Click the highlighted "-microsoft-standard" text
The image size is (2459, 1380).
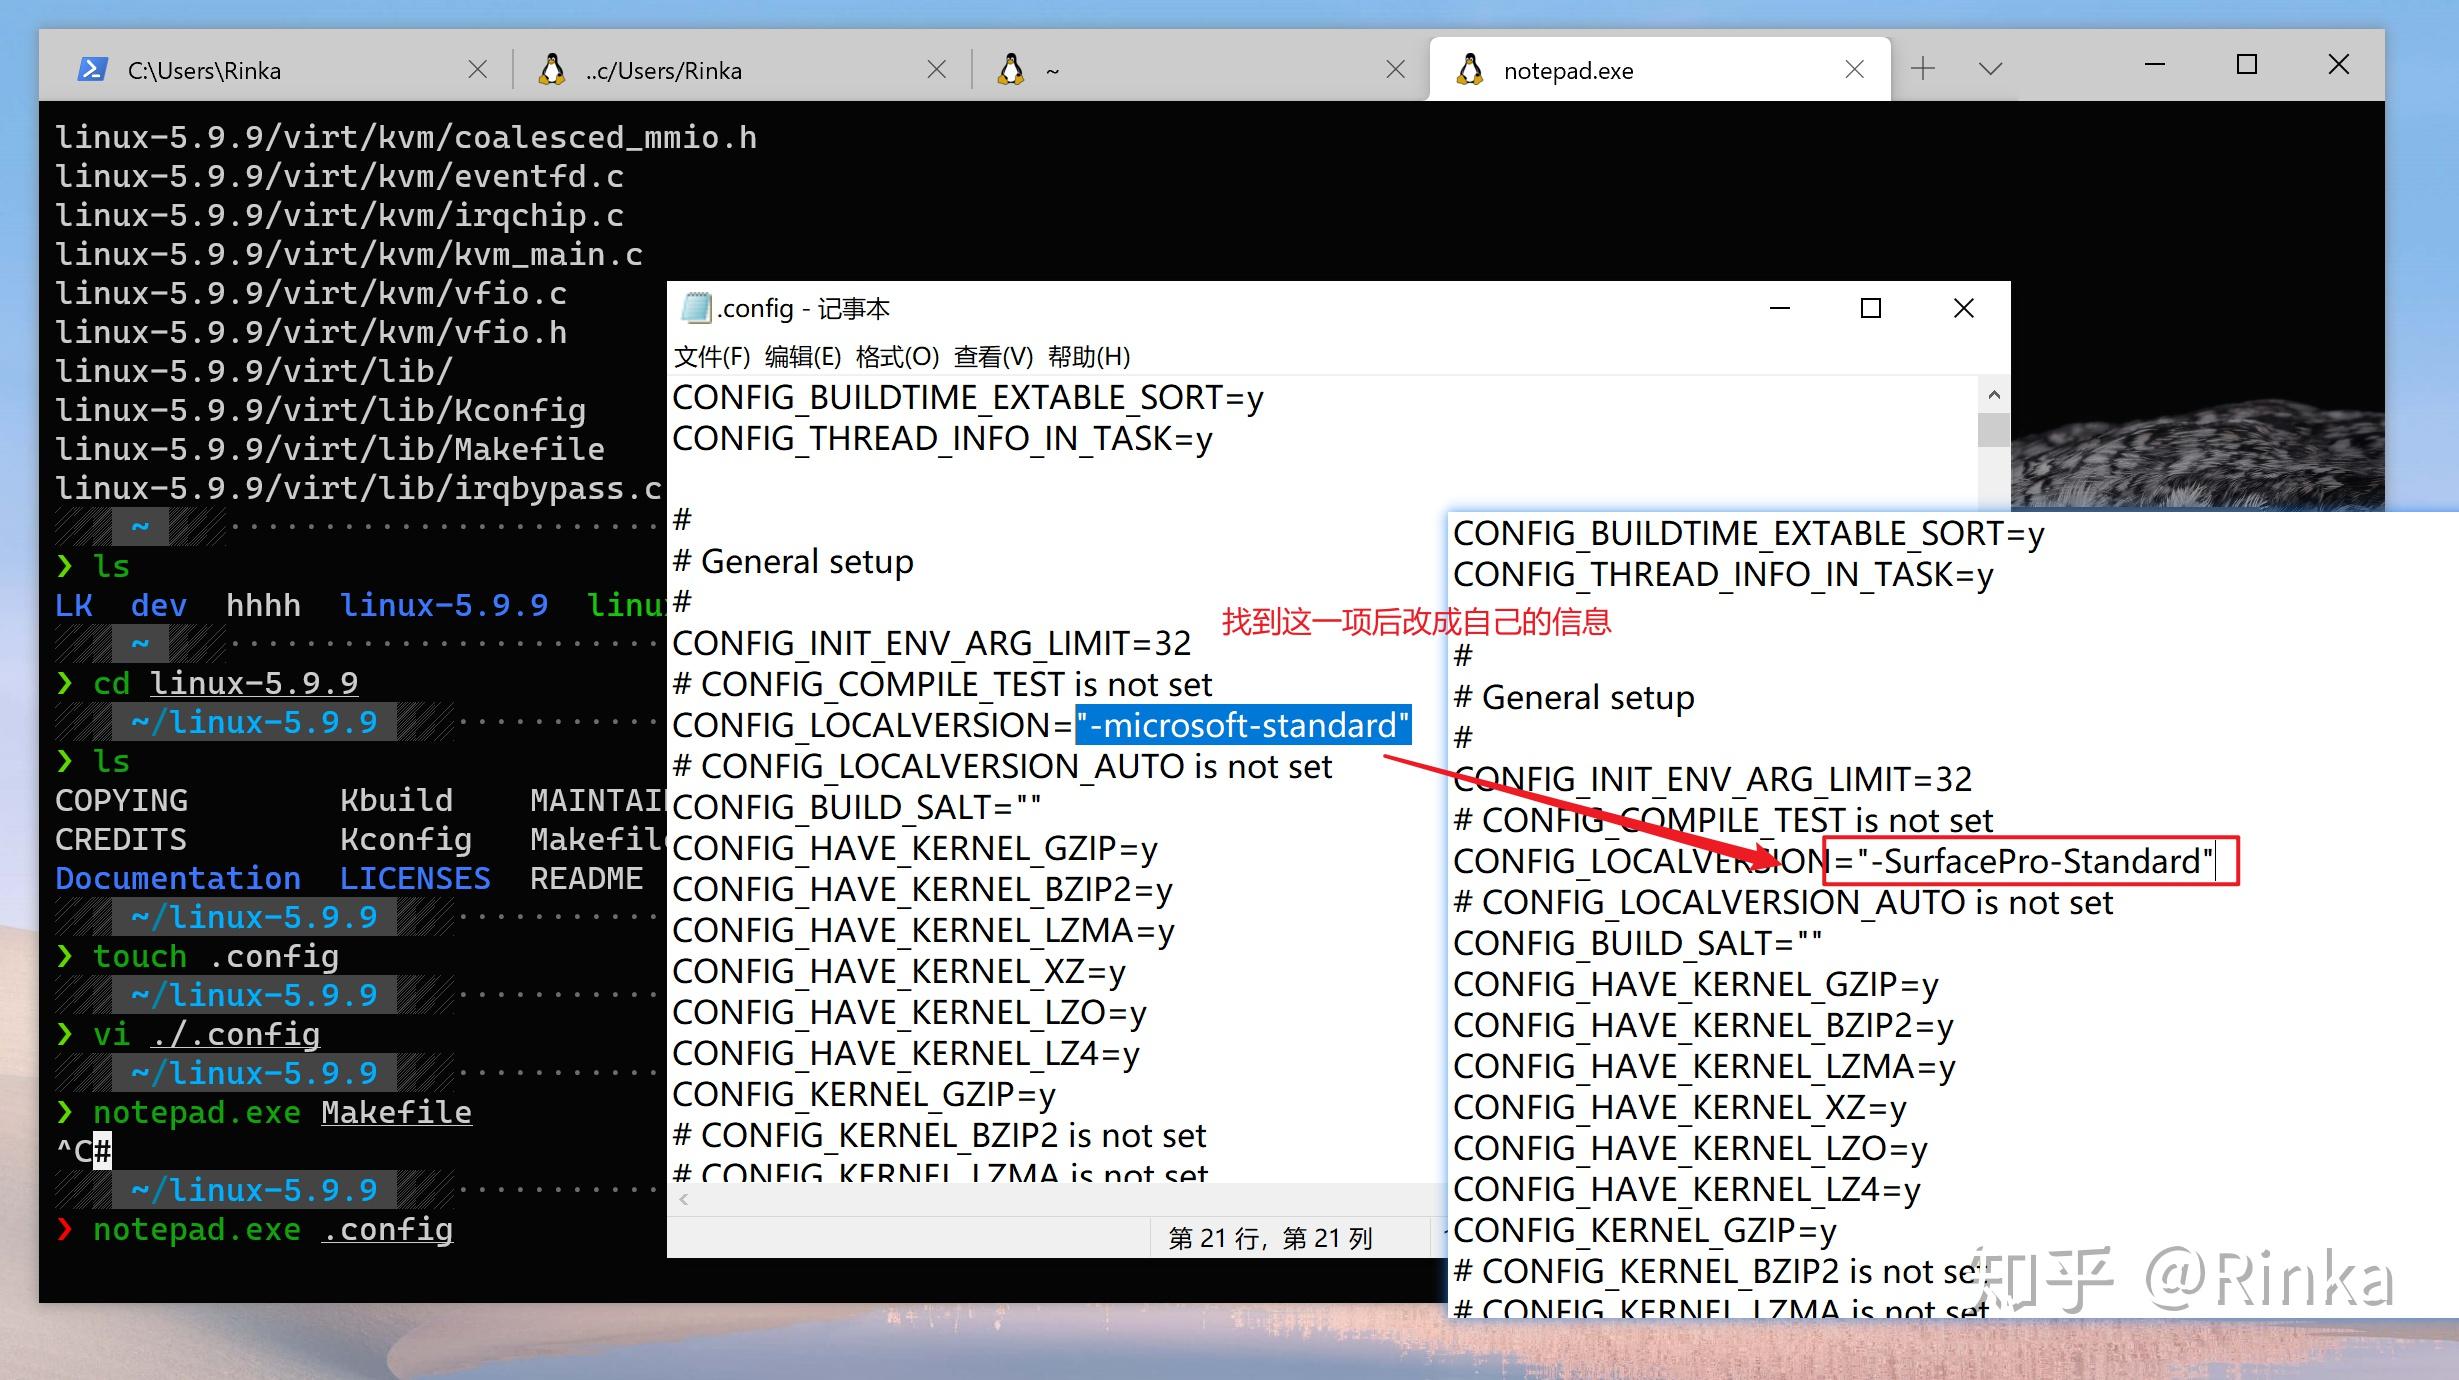1243,724
